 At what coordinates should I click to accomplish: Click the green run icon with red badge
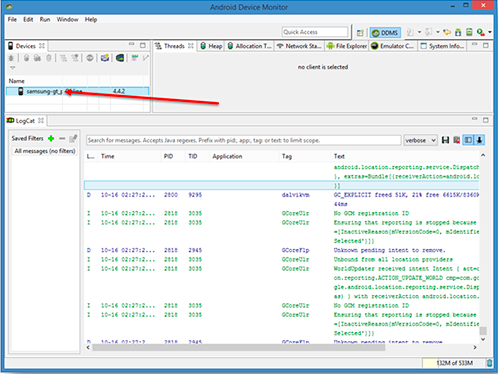(x=480, y=32)
